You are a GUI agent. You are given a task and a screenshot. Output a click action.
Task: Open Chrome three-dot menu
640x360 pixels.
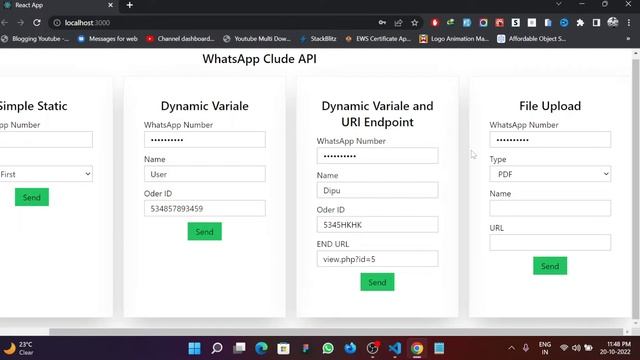click(x=629, y=23)
